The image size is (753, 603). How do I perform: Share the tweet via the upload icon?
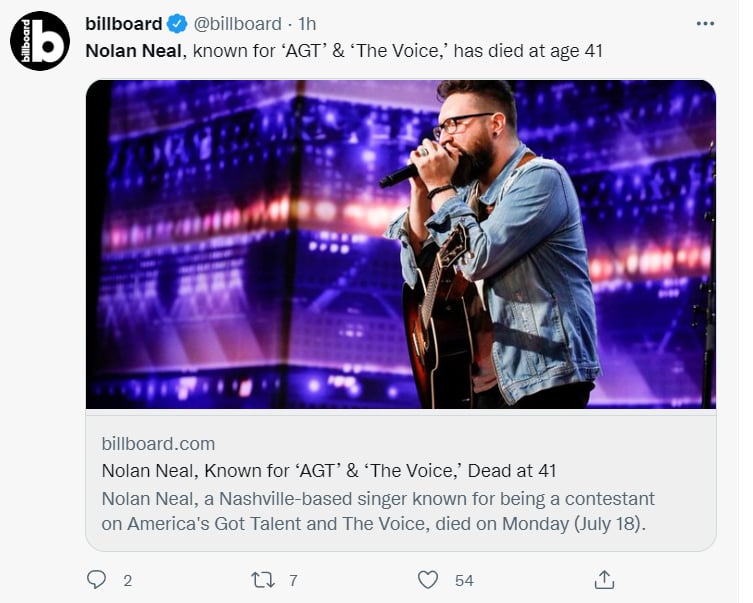[604, 579]
